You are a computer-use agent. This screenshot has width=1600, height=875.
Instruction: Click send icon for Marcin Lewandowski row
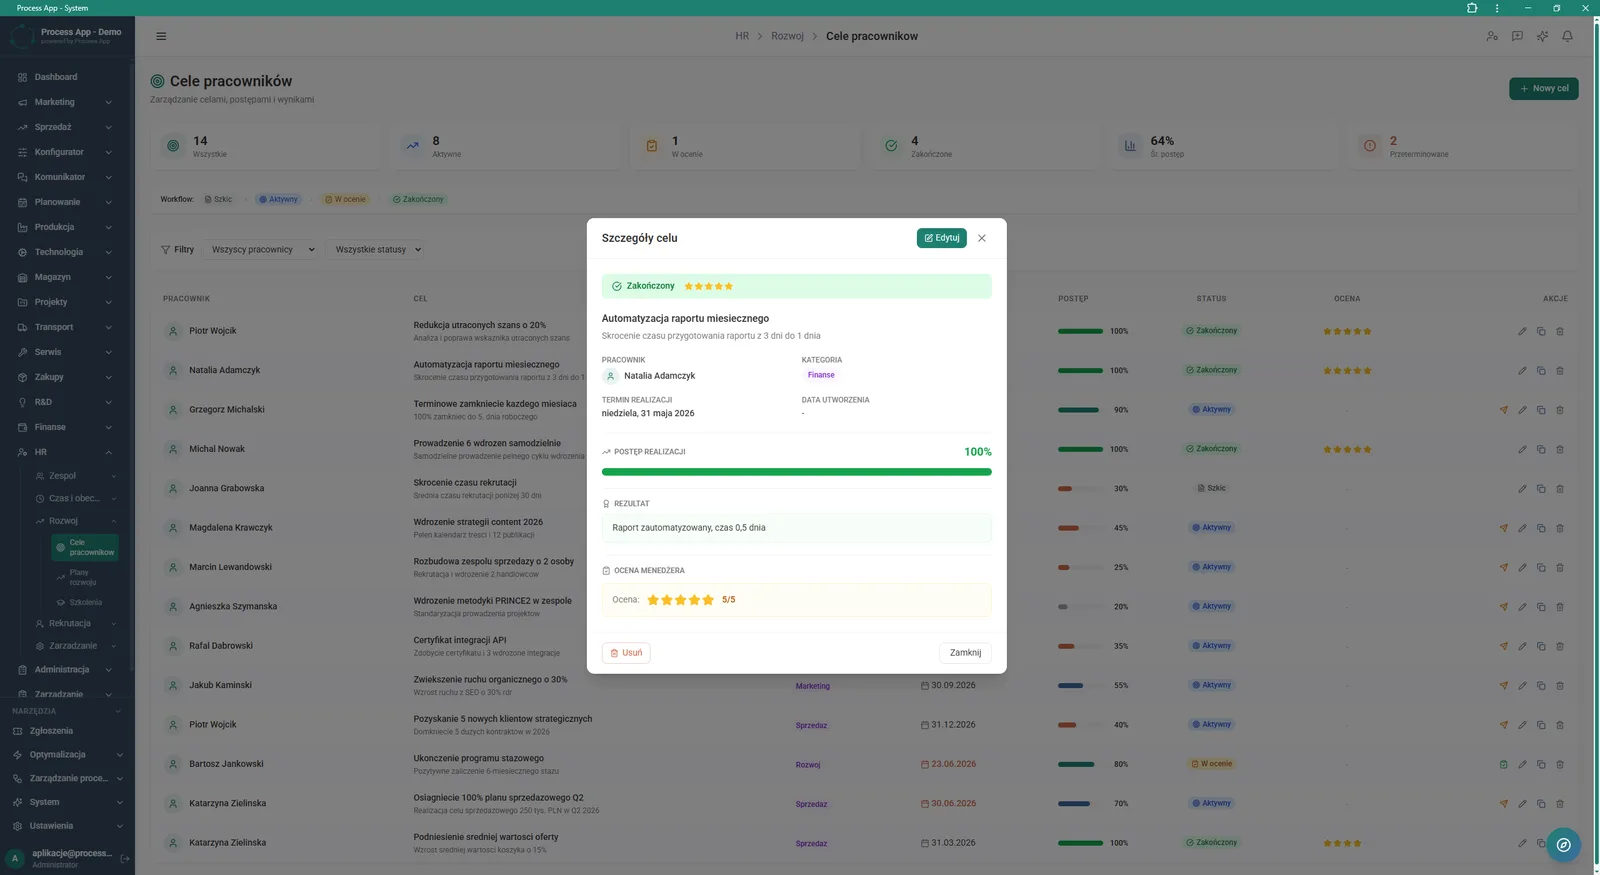coord(1503,567)
